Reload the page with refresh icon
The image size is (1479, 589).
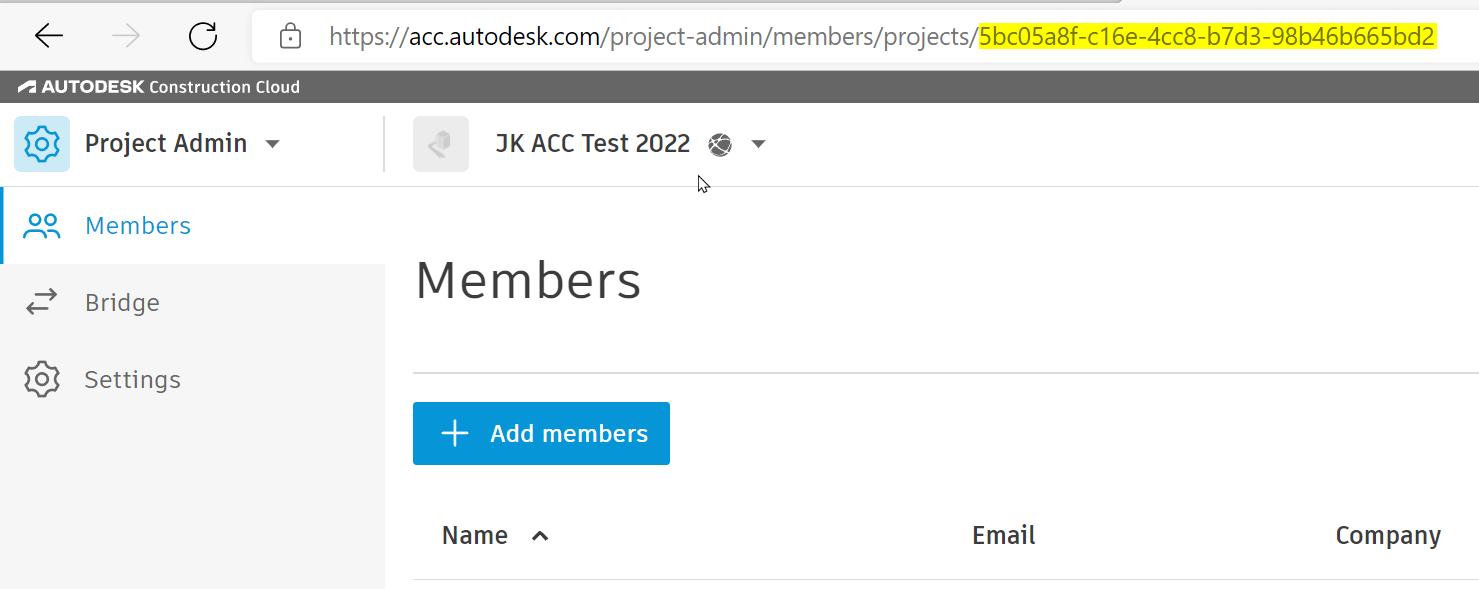(203, 37)
